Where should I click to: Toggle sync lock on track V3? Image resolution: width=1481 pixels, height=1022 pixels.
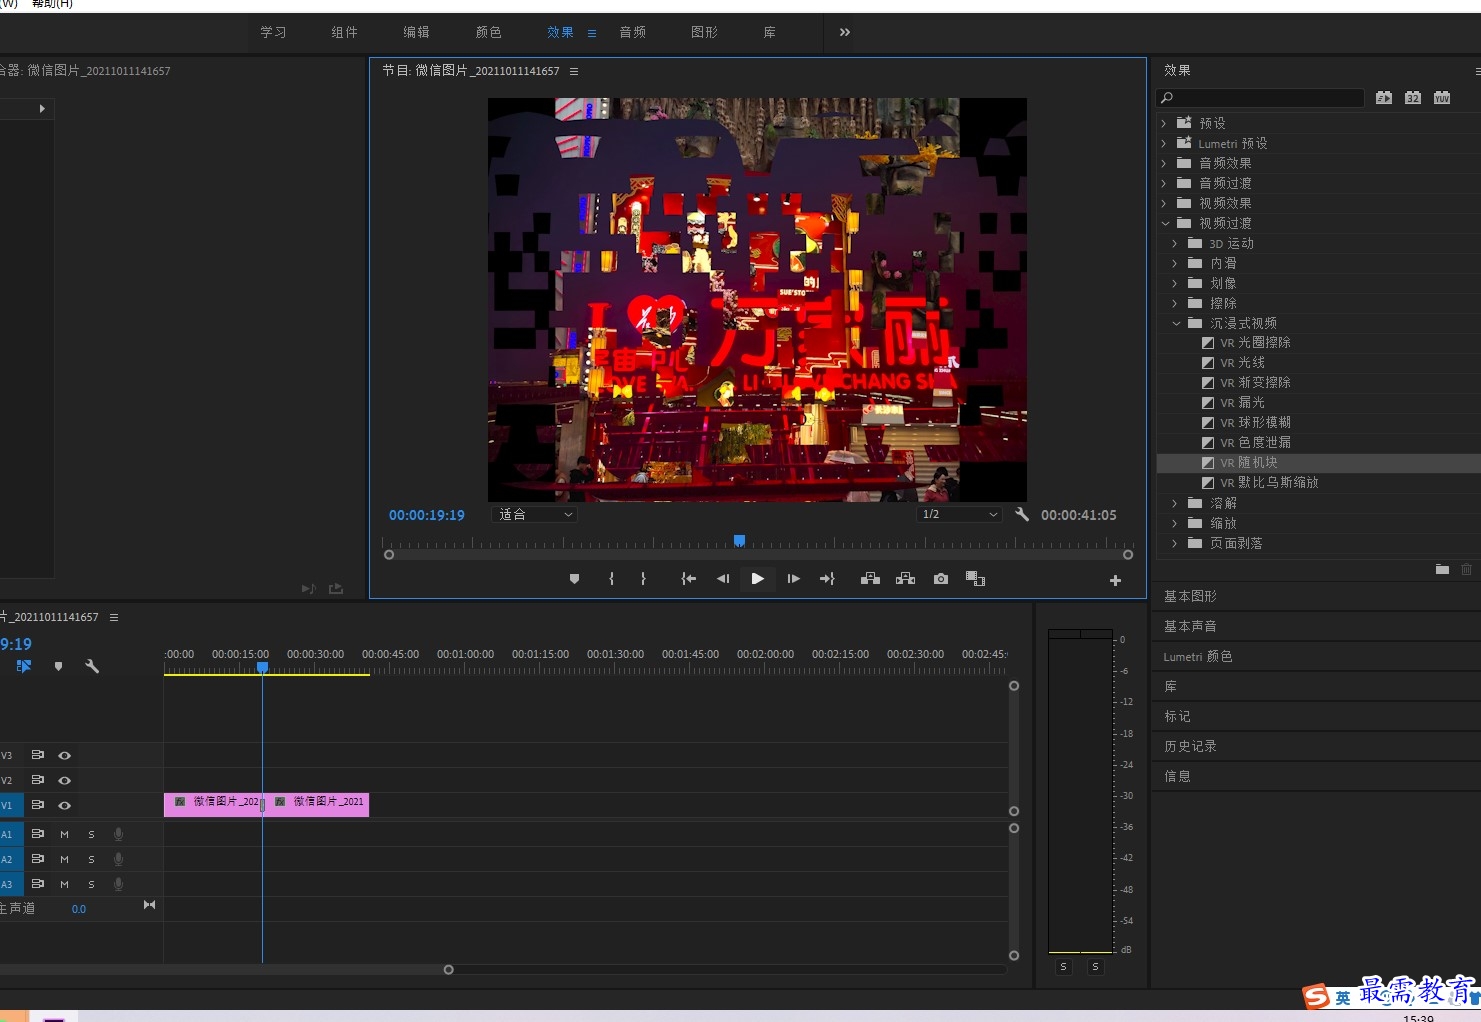point(37,755)
